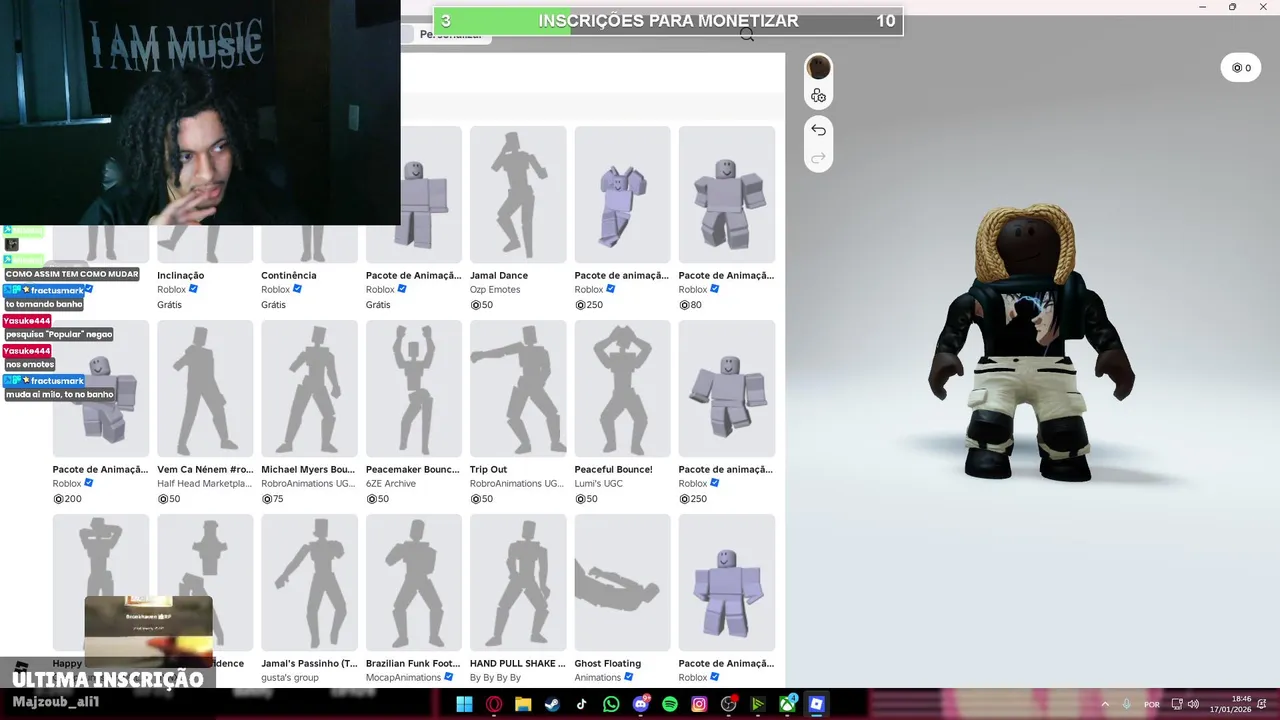Screen dimensions: 1280x720
Task: Click the grayed redo arrow icon
Action: pyautogui.click(x=818, y=158)
